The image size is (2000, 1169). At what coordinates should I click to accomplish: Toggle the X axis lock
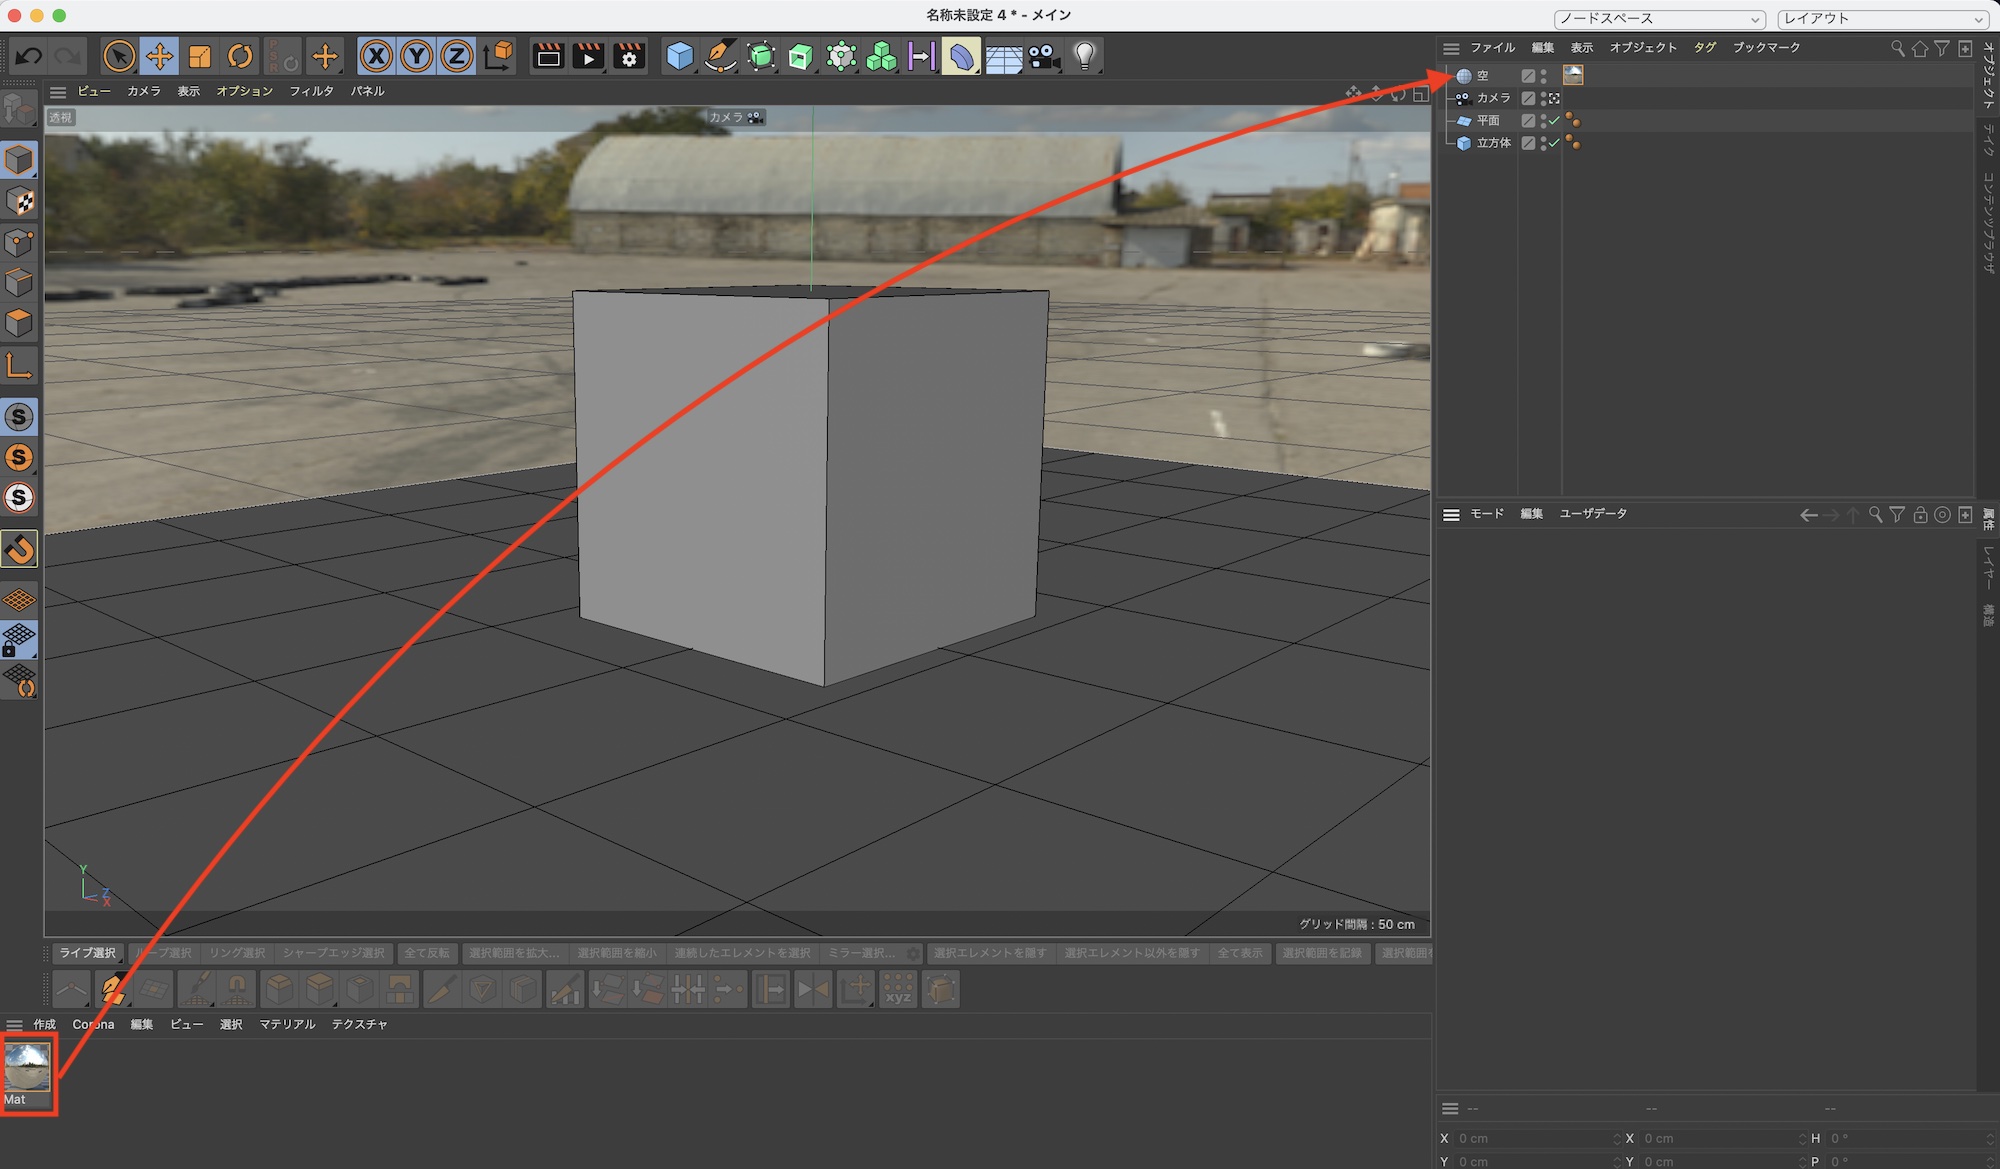(x=376, y=56)
